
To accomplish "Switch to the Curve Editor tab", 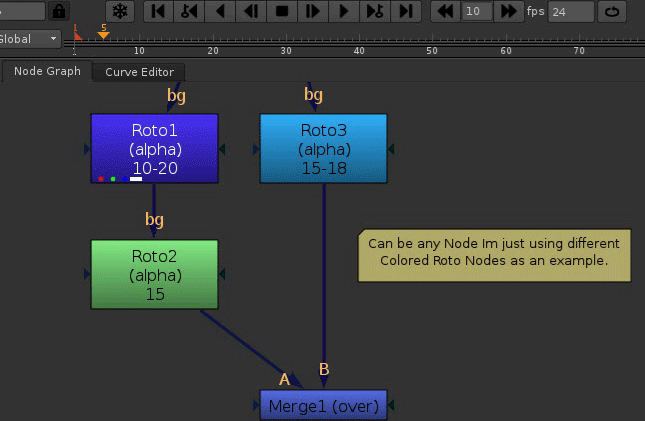I will pyautogui.click(x=139, y=72).
